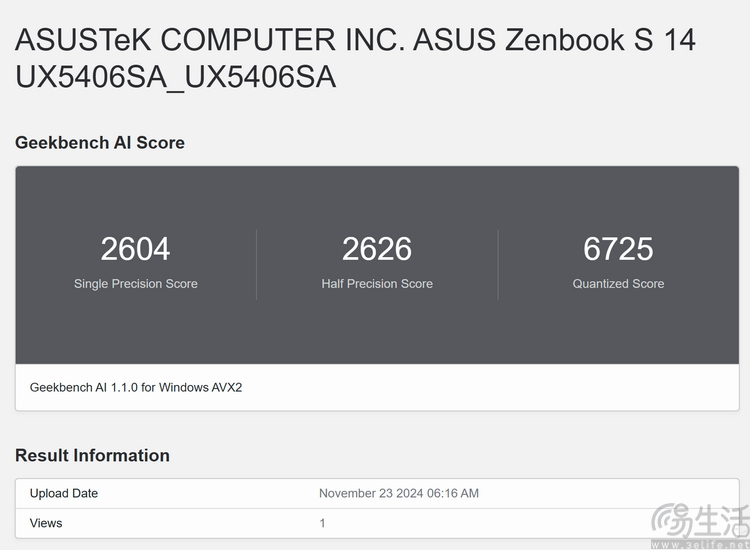Click the 2626 half precision score value
The height and width of the screenshot is (550, 750).
[x=377, y=249]
